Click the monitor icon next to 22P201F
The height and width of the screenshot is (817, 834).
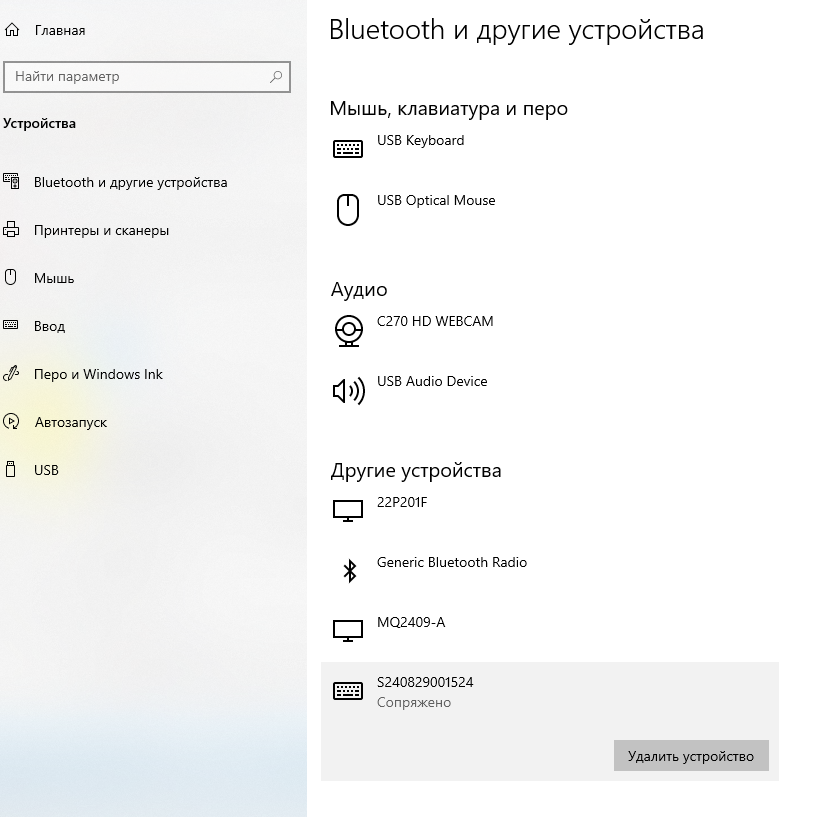(x=348, y=511)
